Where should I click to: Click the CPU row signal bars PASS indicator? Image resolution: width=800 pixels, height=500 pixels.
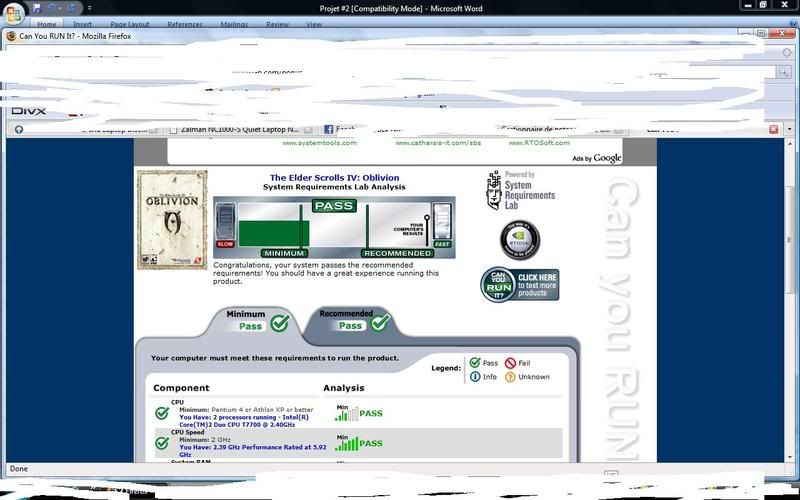coord(359,413)
